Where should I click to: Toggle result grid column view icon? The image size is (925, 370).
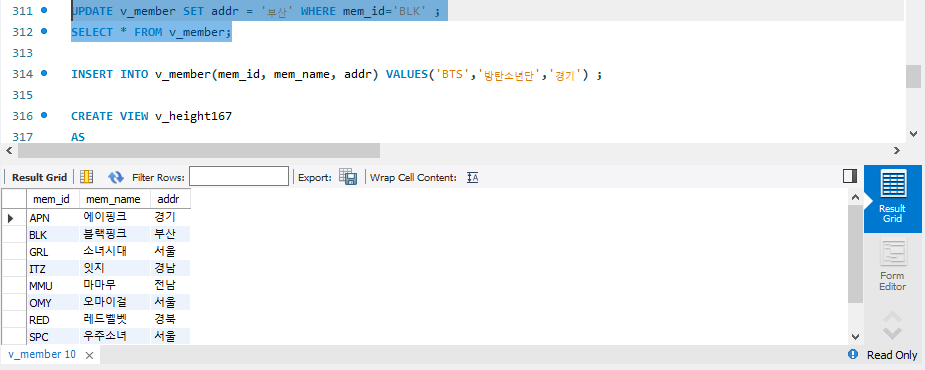click(87, 176)
